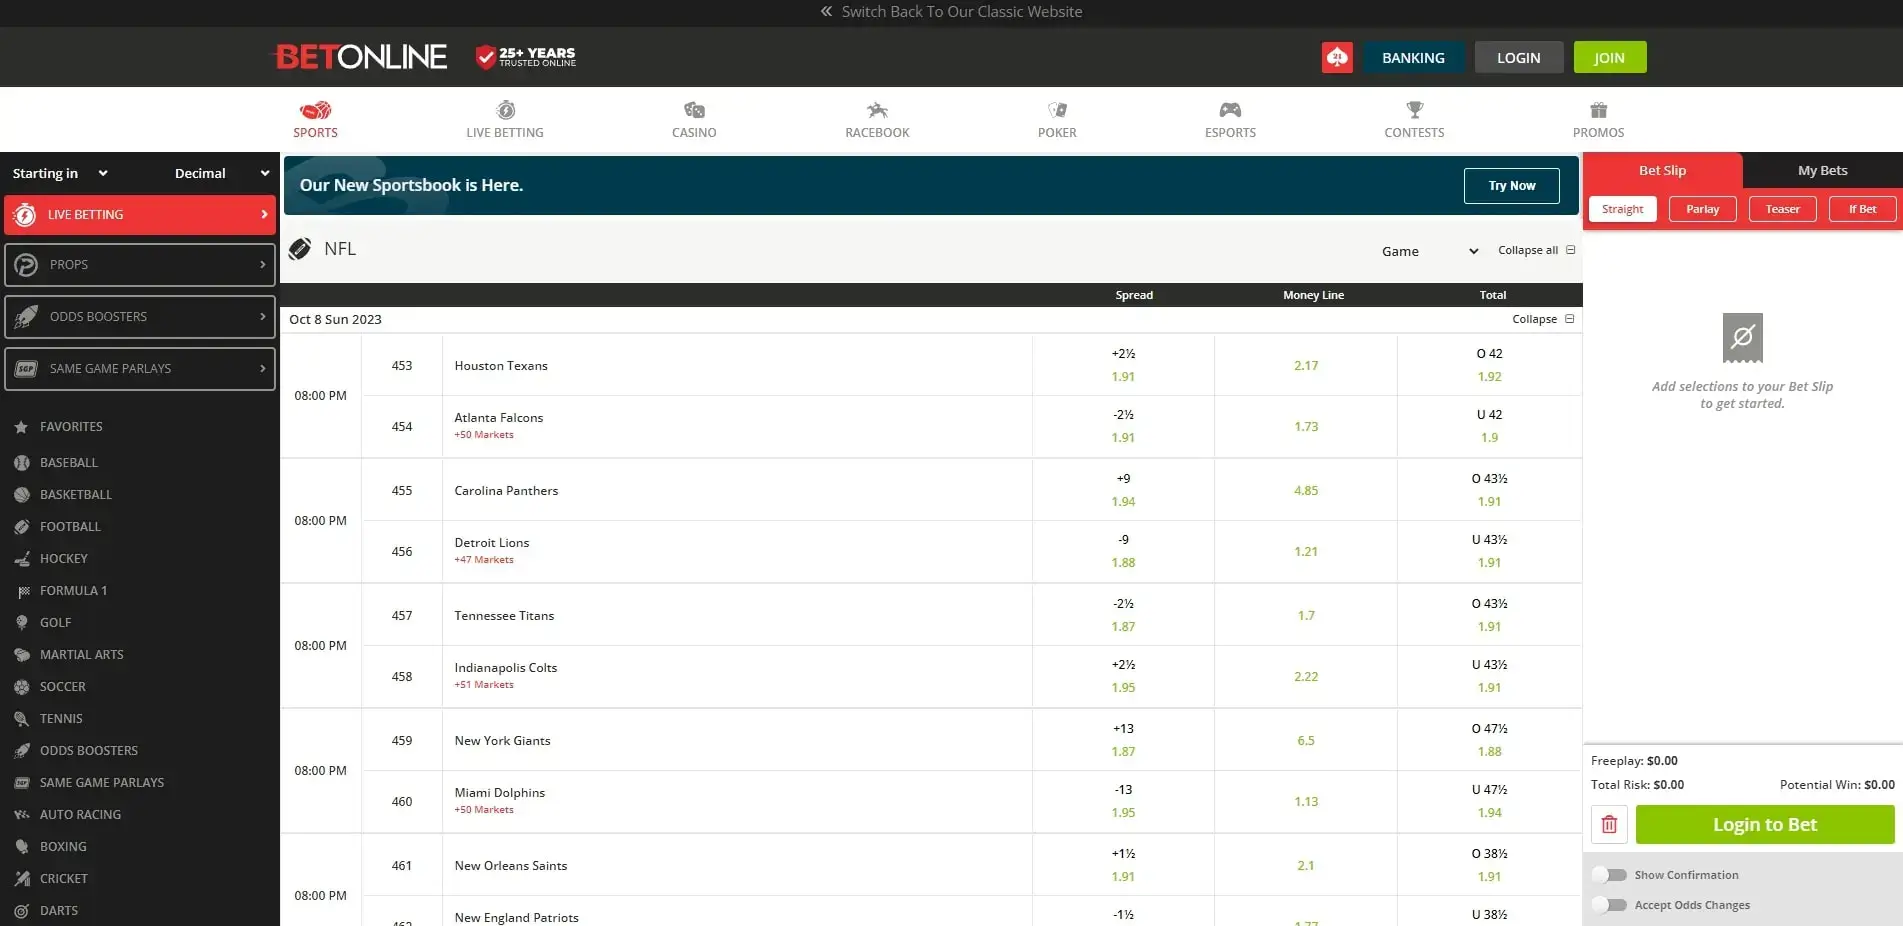1903x926 pixels.
Task: Click the trash icon to clear bet slip
Action: (1608, 824)
